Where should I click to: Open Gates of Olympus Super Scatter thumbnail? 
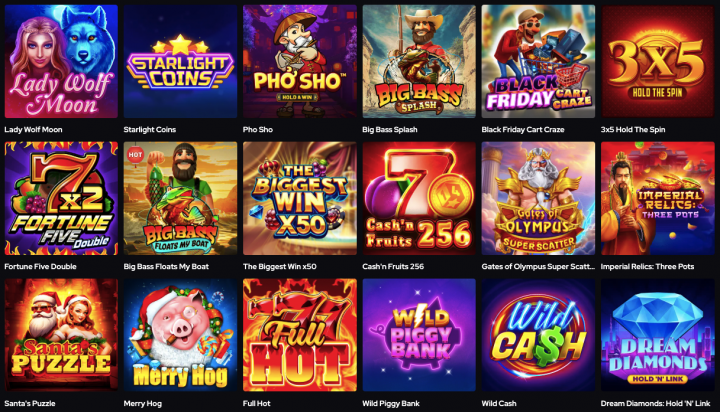(x=538, y=198)
